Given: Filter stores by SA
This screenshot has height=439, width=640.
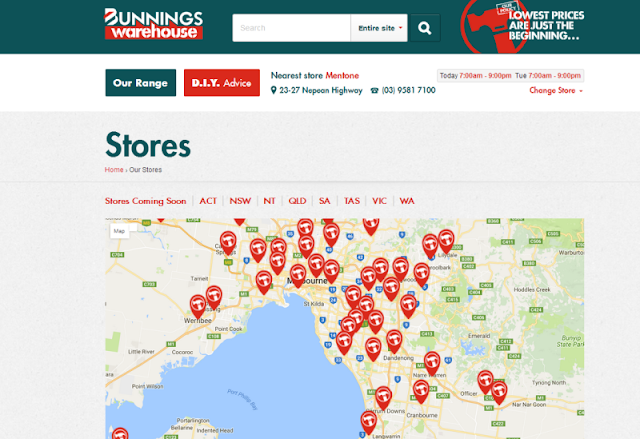Looking at the screenshot, I should [324, 201].
